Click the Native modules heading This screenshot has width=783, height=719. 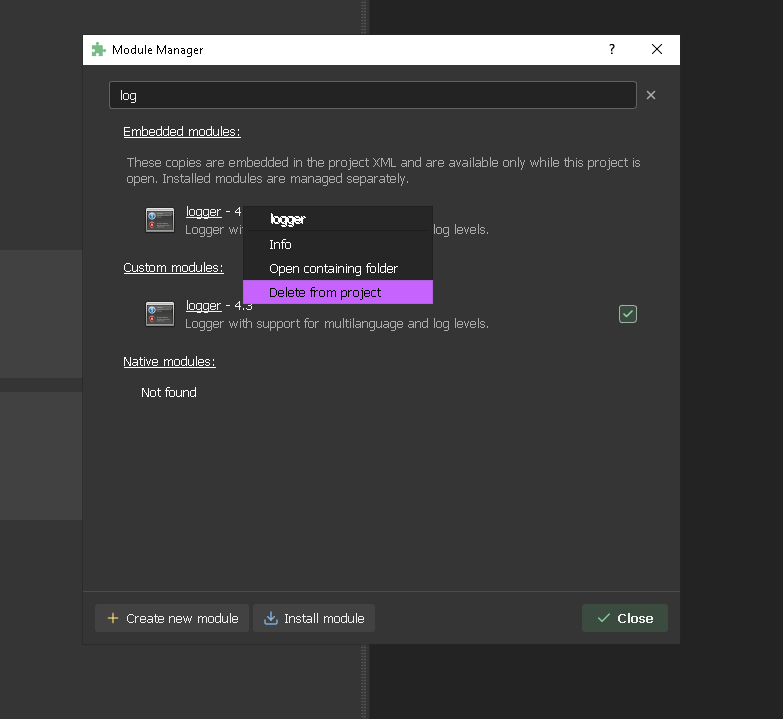169,361
